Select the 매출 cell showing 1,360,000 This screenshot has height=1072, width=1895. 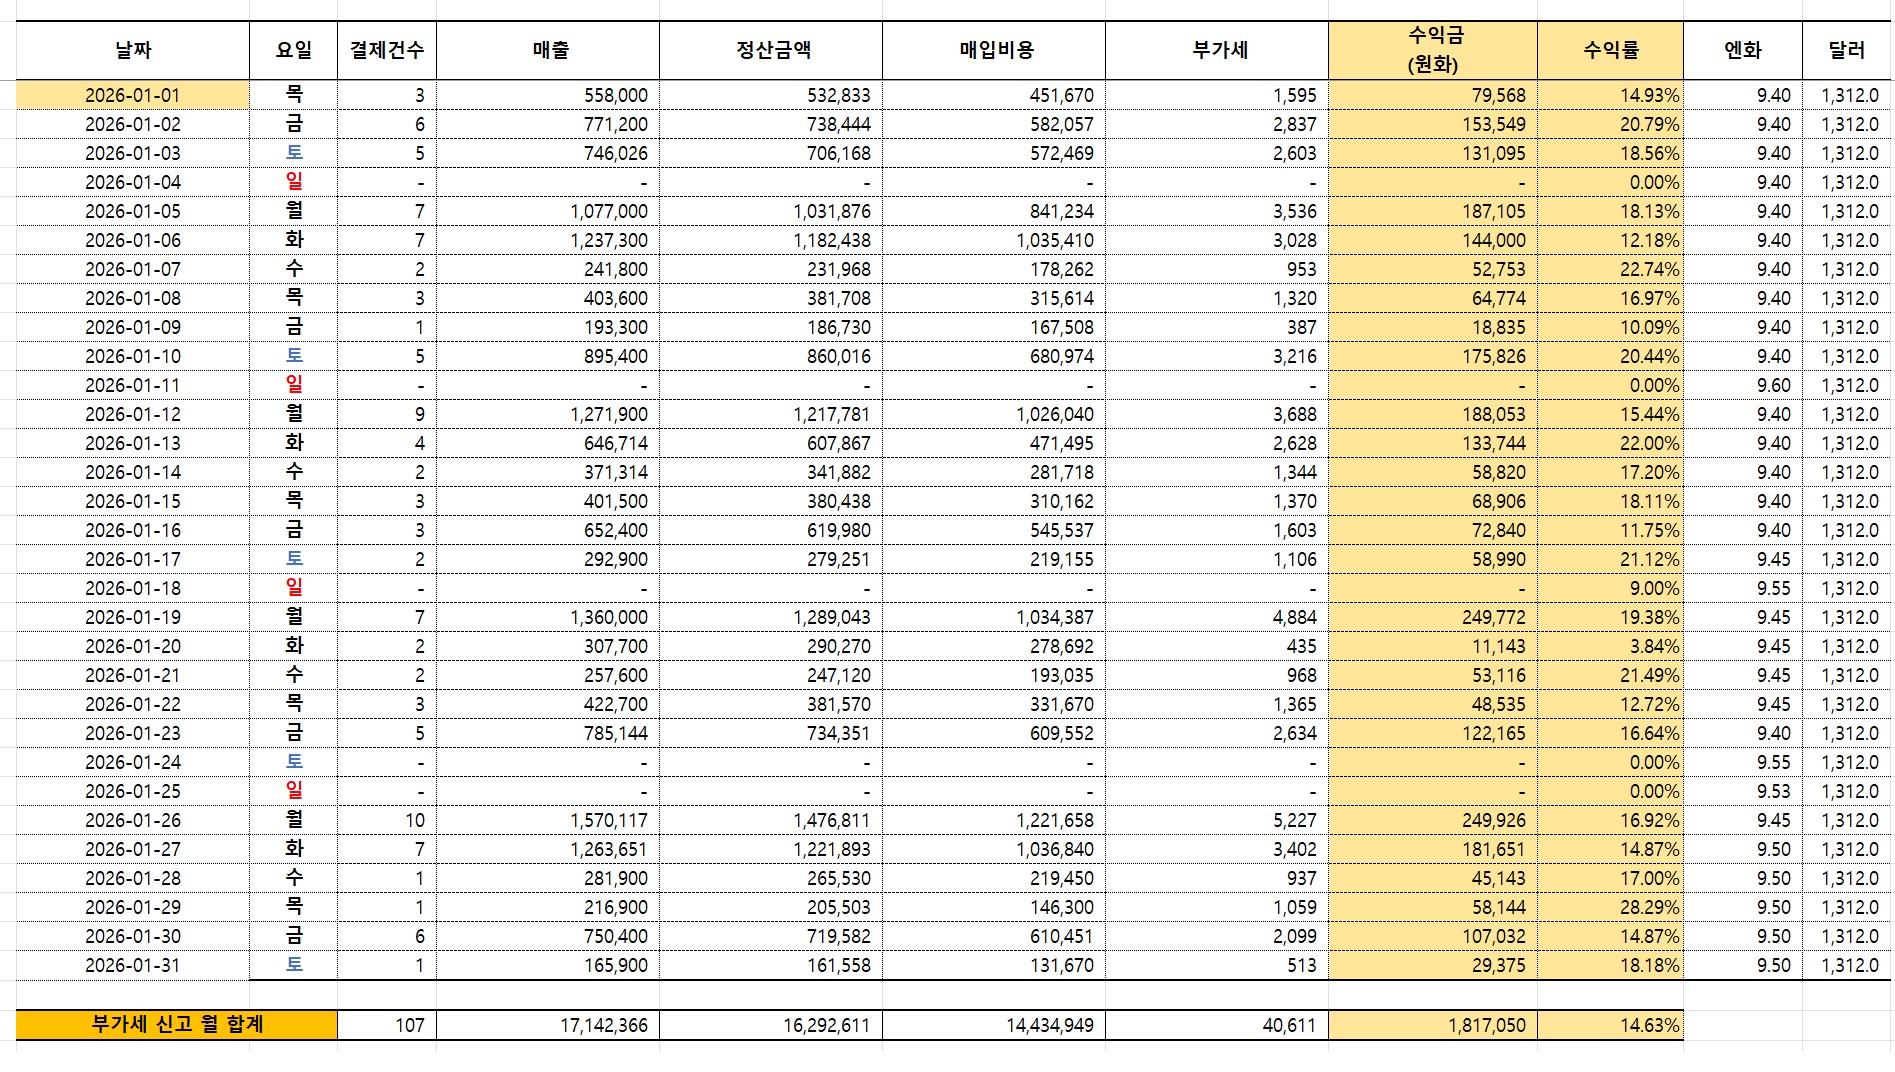548,617
